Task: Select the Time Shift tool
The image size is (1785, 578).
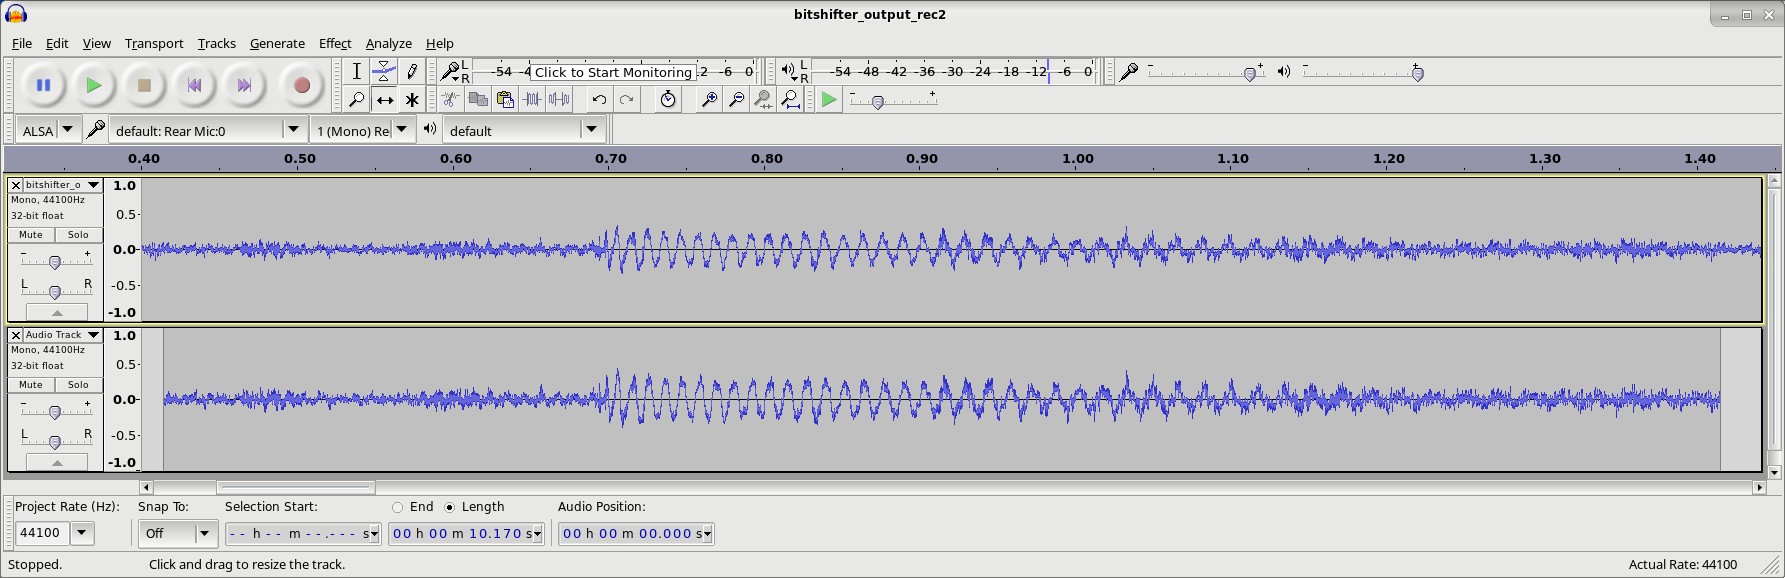Action: click(384, 100)
